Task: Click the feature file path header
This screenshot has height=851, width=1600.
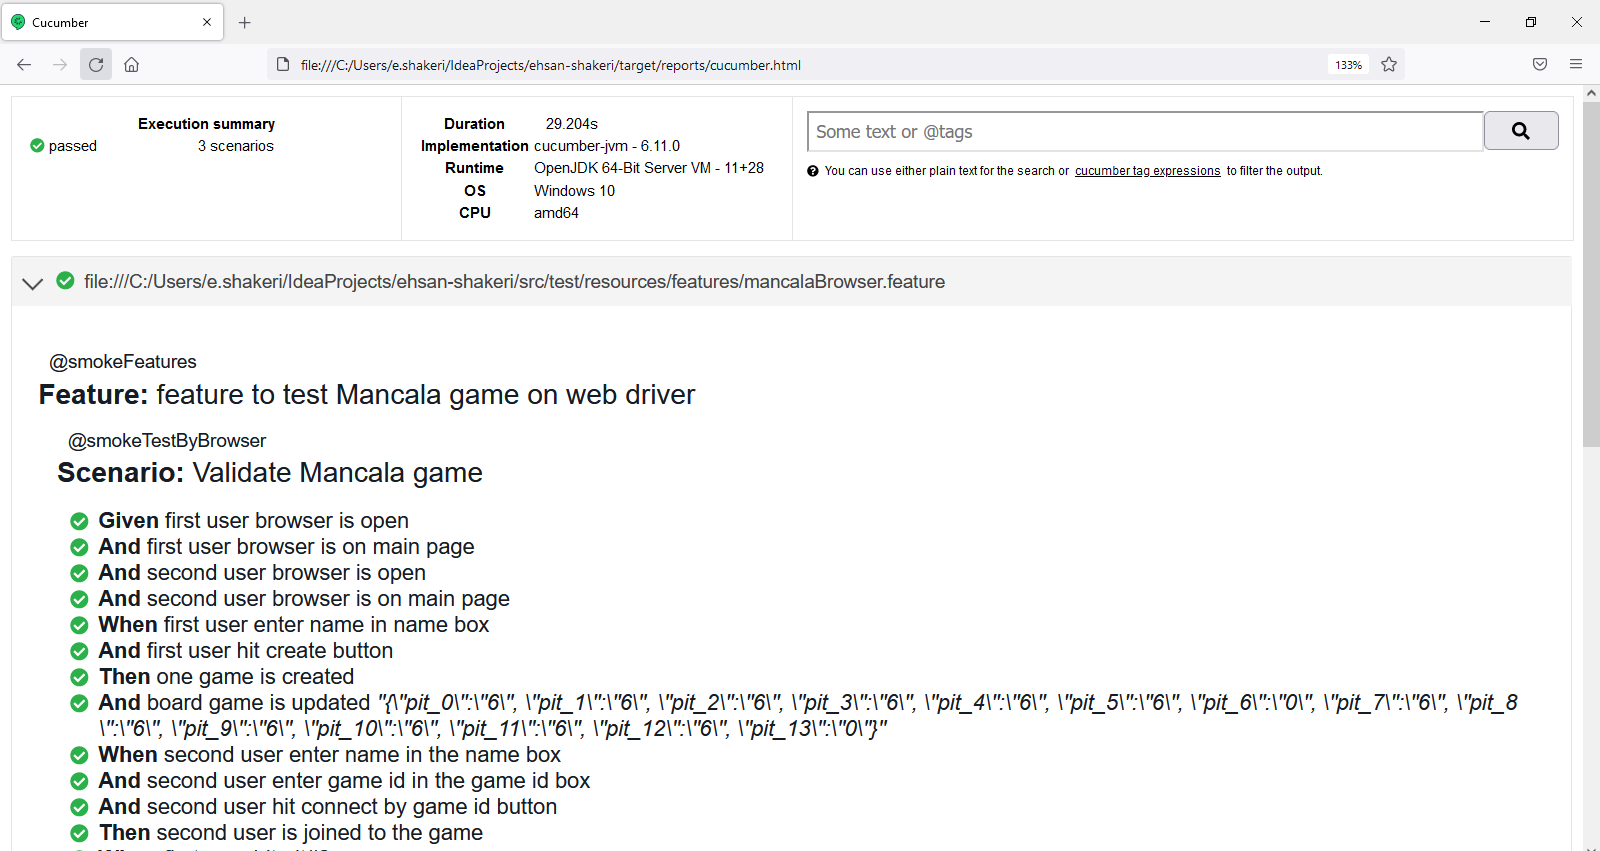Action: pyautogui.click(x=514, y=282)
